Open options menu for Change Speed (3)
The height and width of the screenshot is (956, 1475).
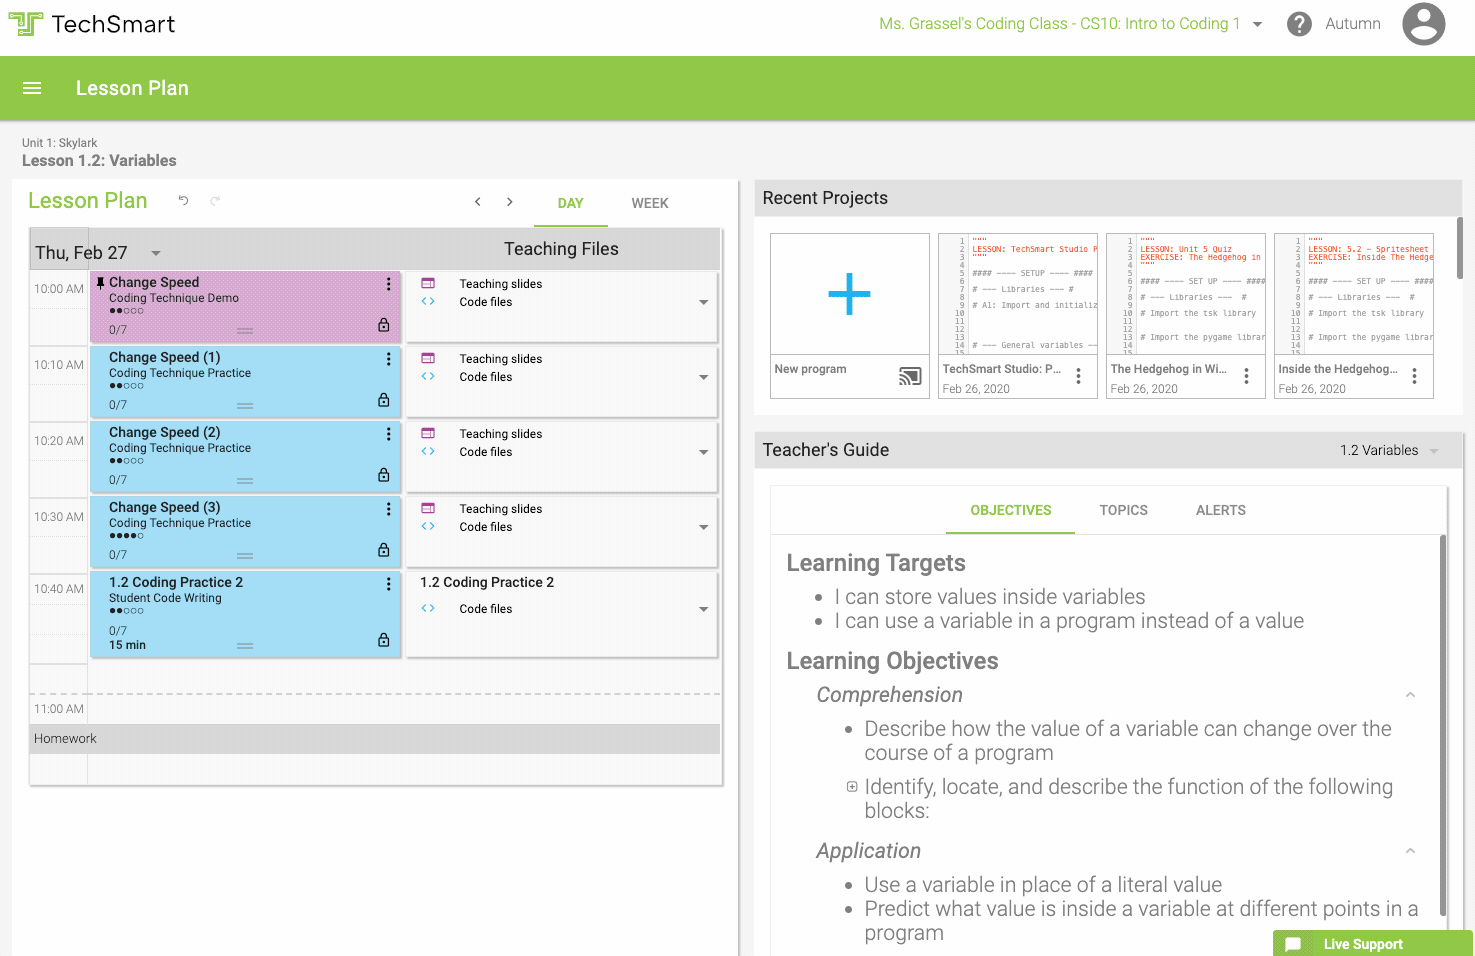[x=389, y=509]
